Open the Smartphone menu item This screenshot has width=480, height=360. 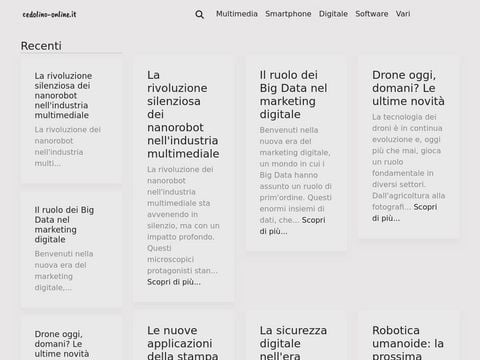click(x=288, y=14)
